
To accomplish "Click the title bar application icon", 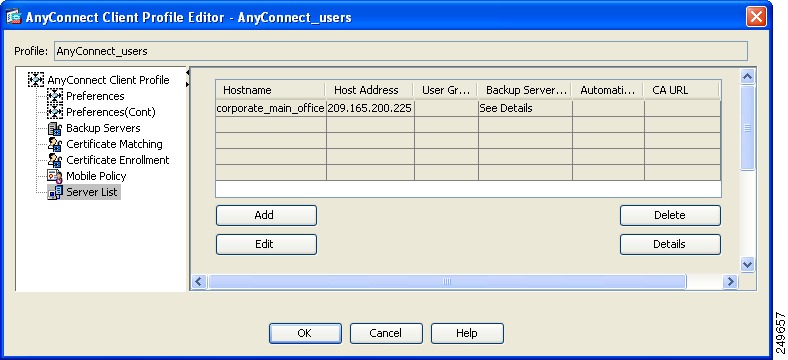I will (x=14, y=17).
